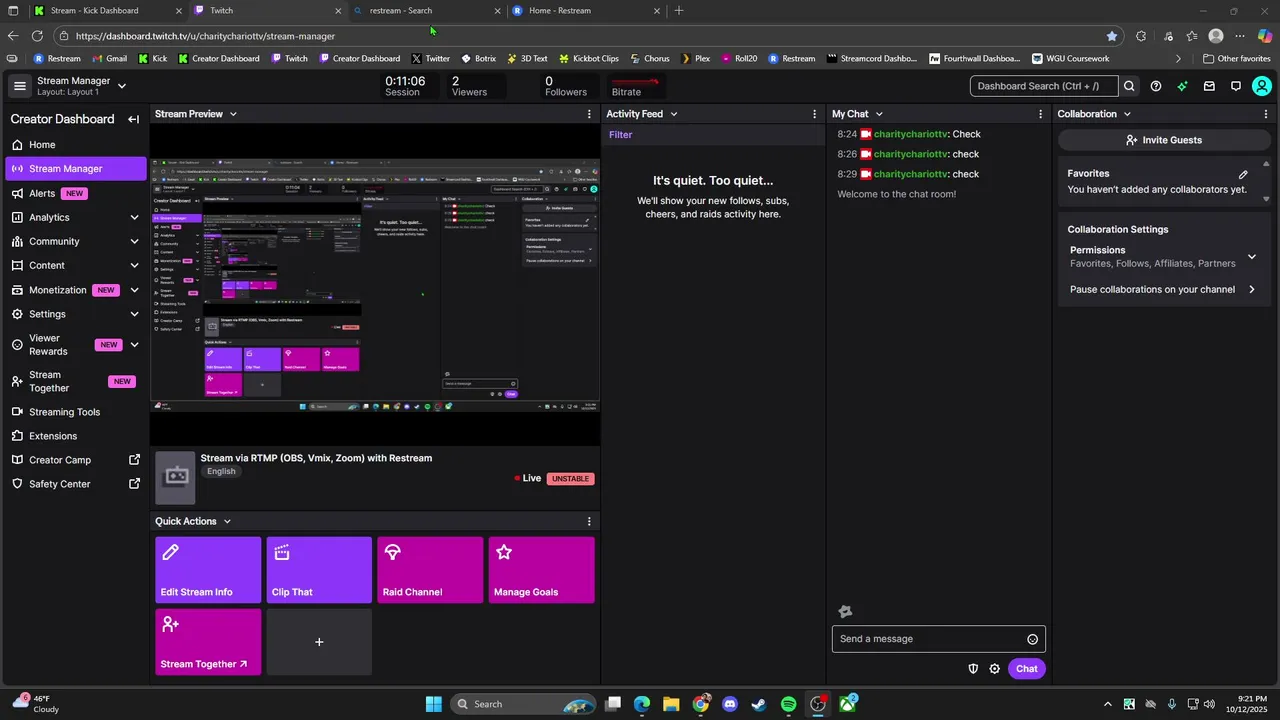Screen dimensions: 1280x720
Task: Open My Chat panel three-dot menu
Action: pos(1041,114)
